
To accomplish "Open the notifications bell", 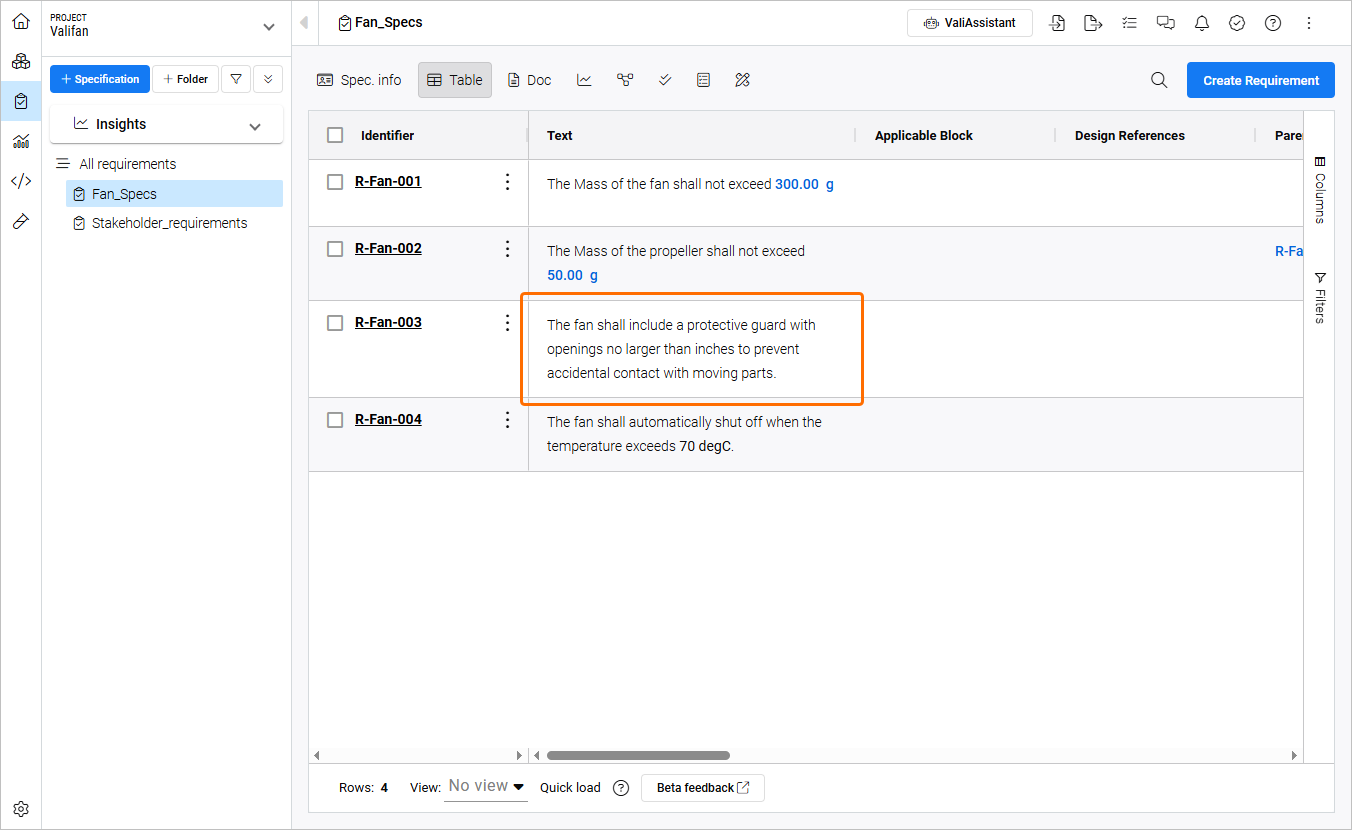I will tap(1201, 23).
